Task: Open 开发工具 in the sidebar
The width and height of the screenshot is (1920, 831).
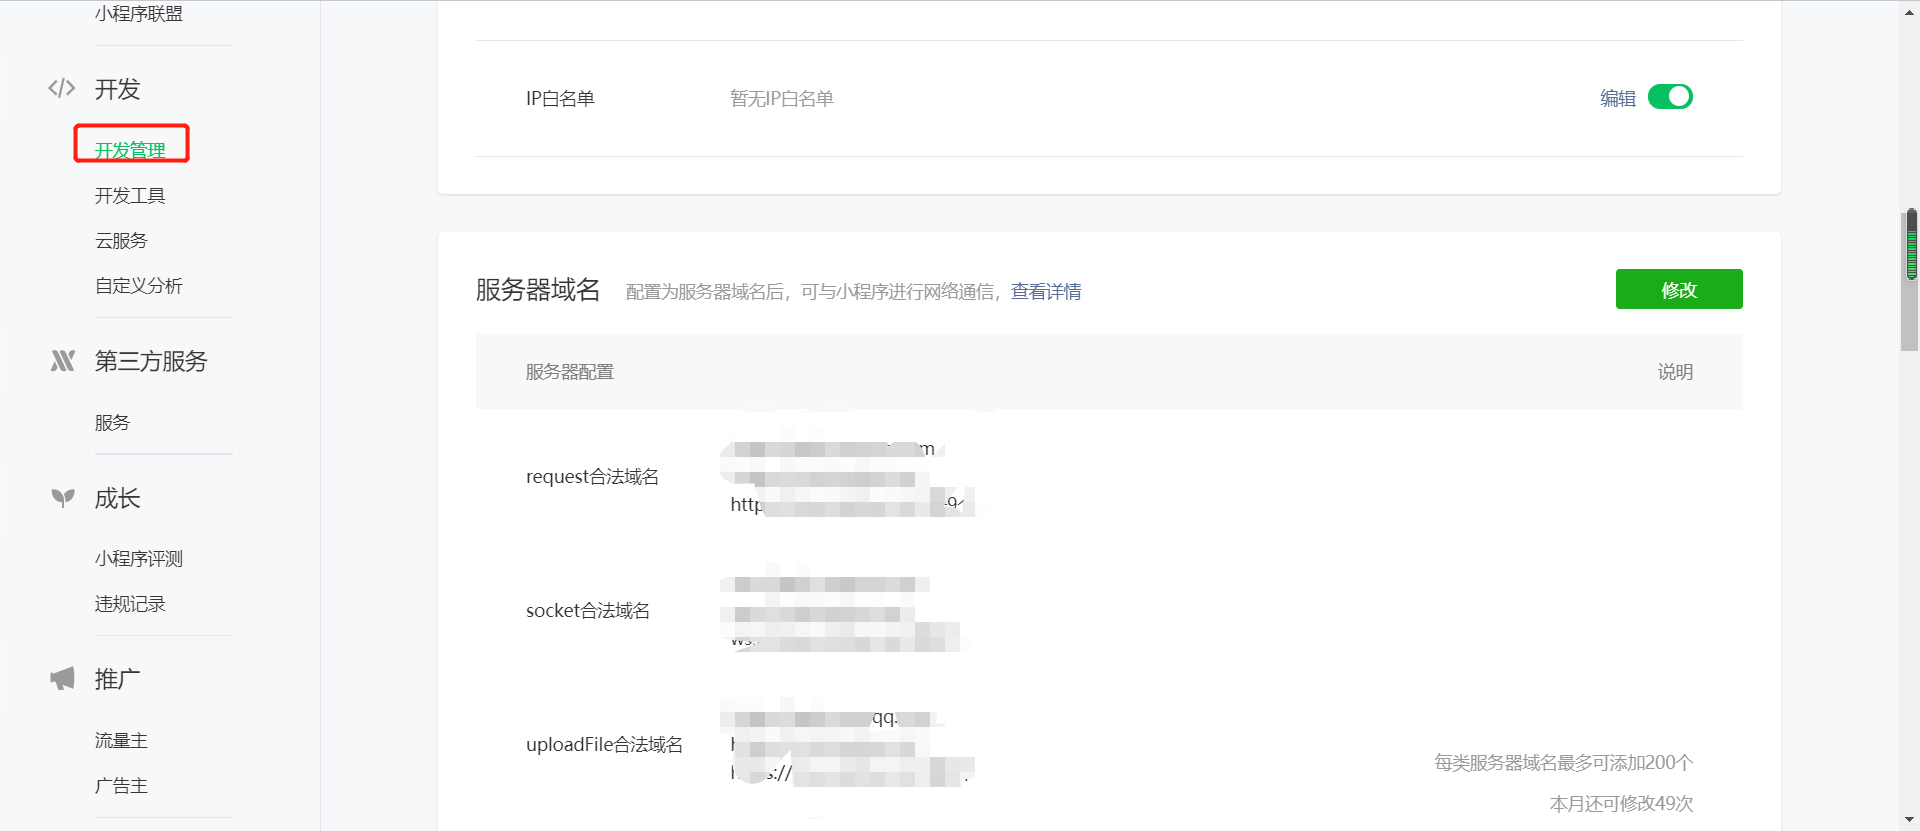Action: 130,196
